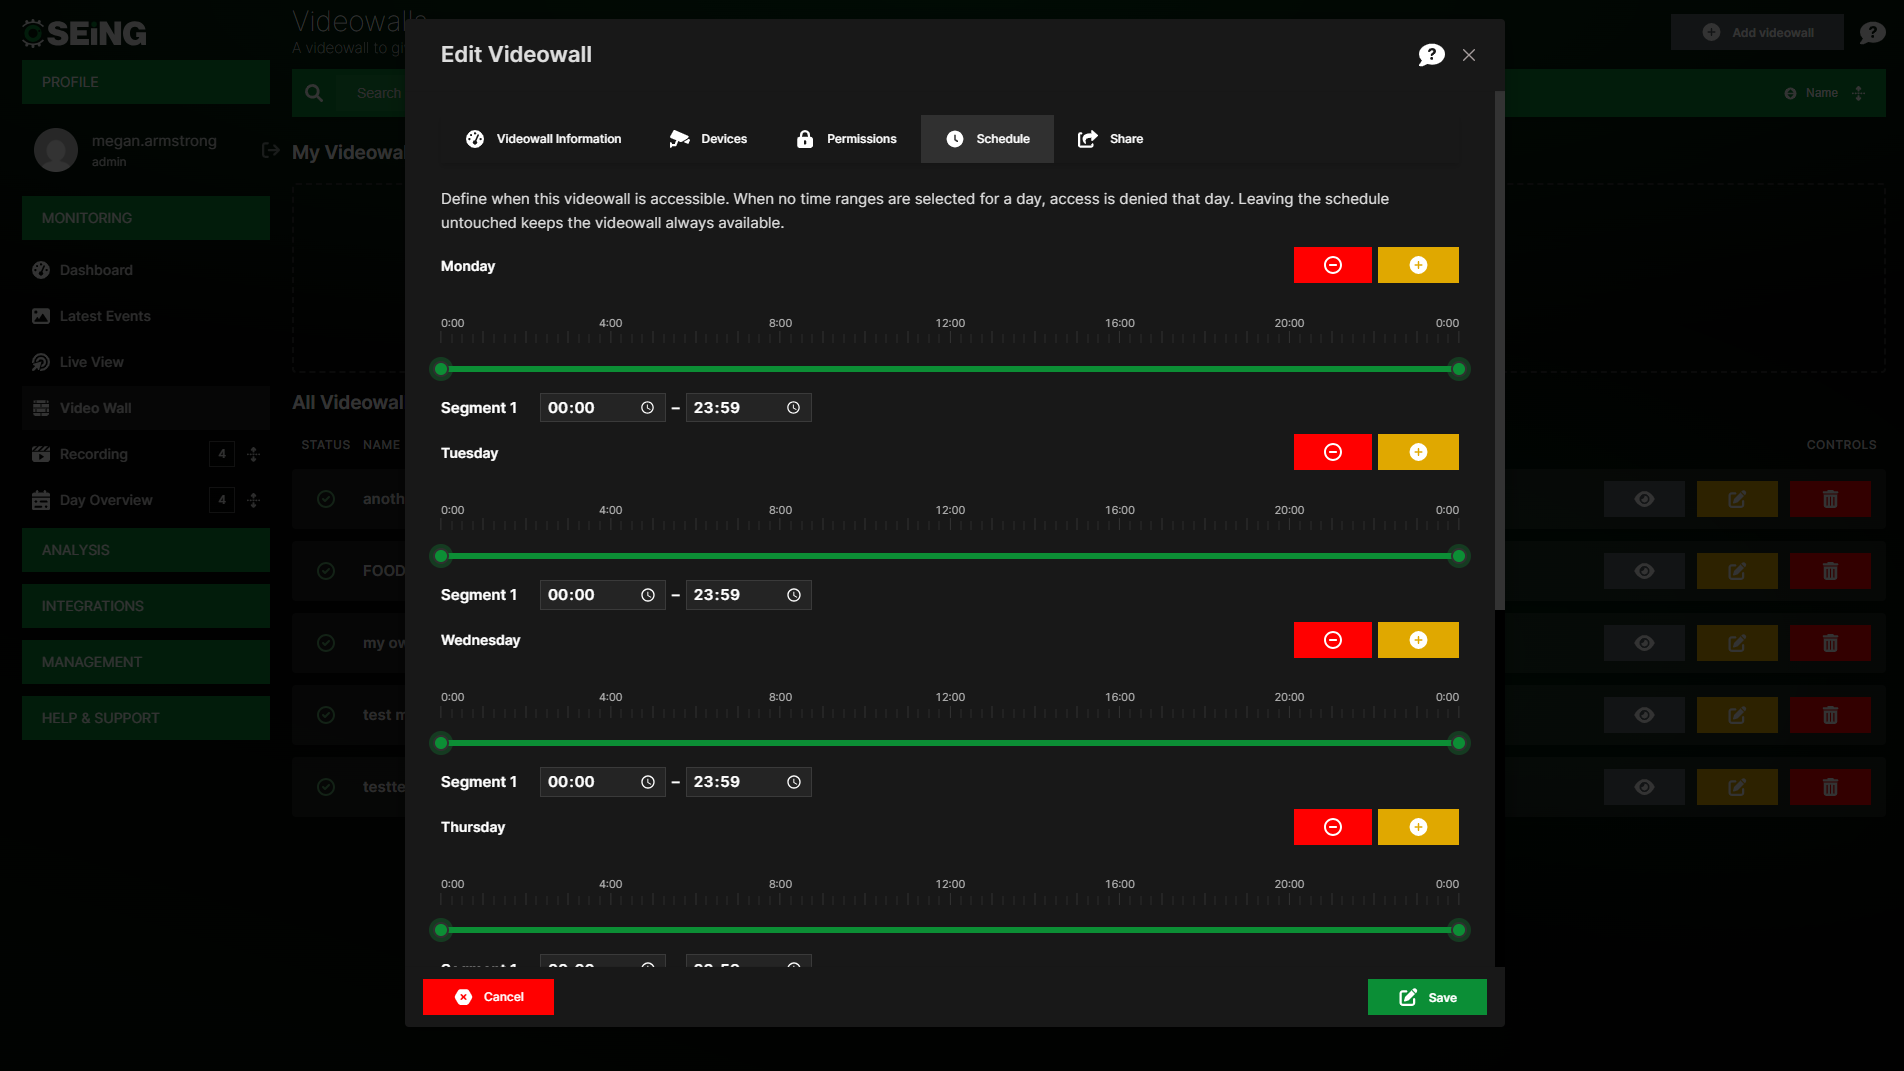Edit Wednesday Segment 1 end time field
Image resolution: width=1904 pixels, height=1071 pixels.
tap(748, 782)
